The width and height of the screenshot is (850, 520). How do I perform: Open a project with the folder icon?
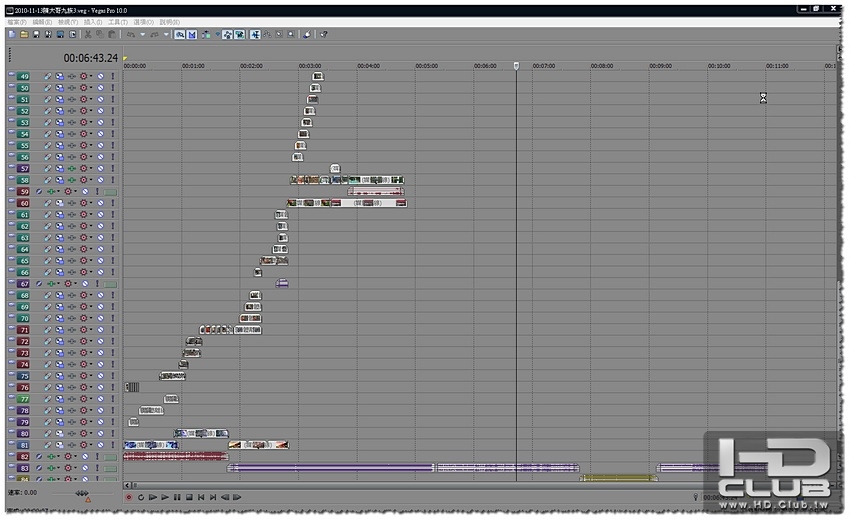[24, 34]
